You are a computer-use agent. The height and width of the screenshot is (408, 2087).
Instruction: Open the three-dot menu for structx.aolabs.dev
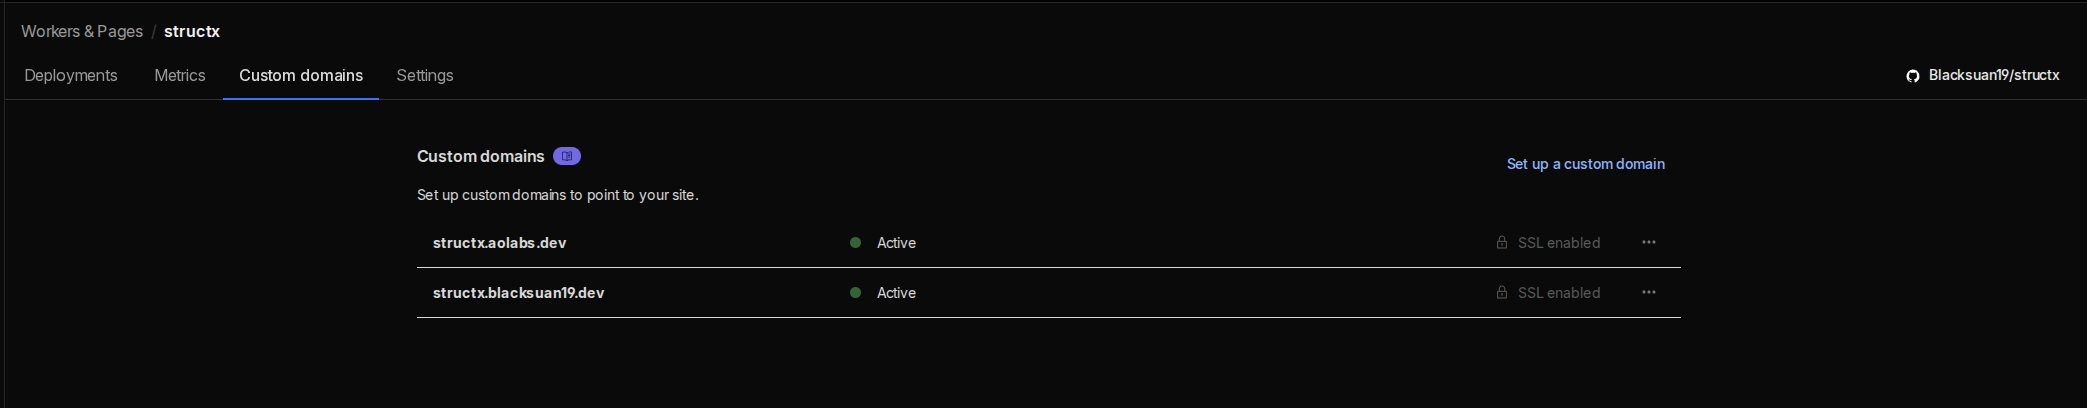1648,243
